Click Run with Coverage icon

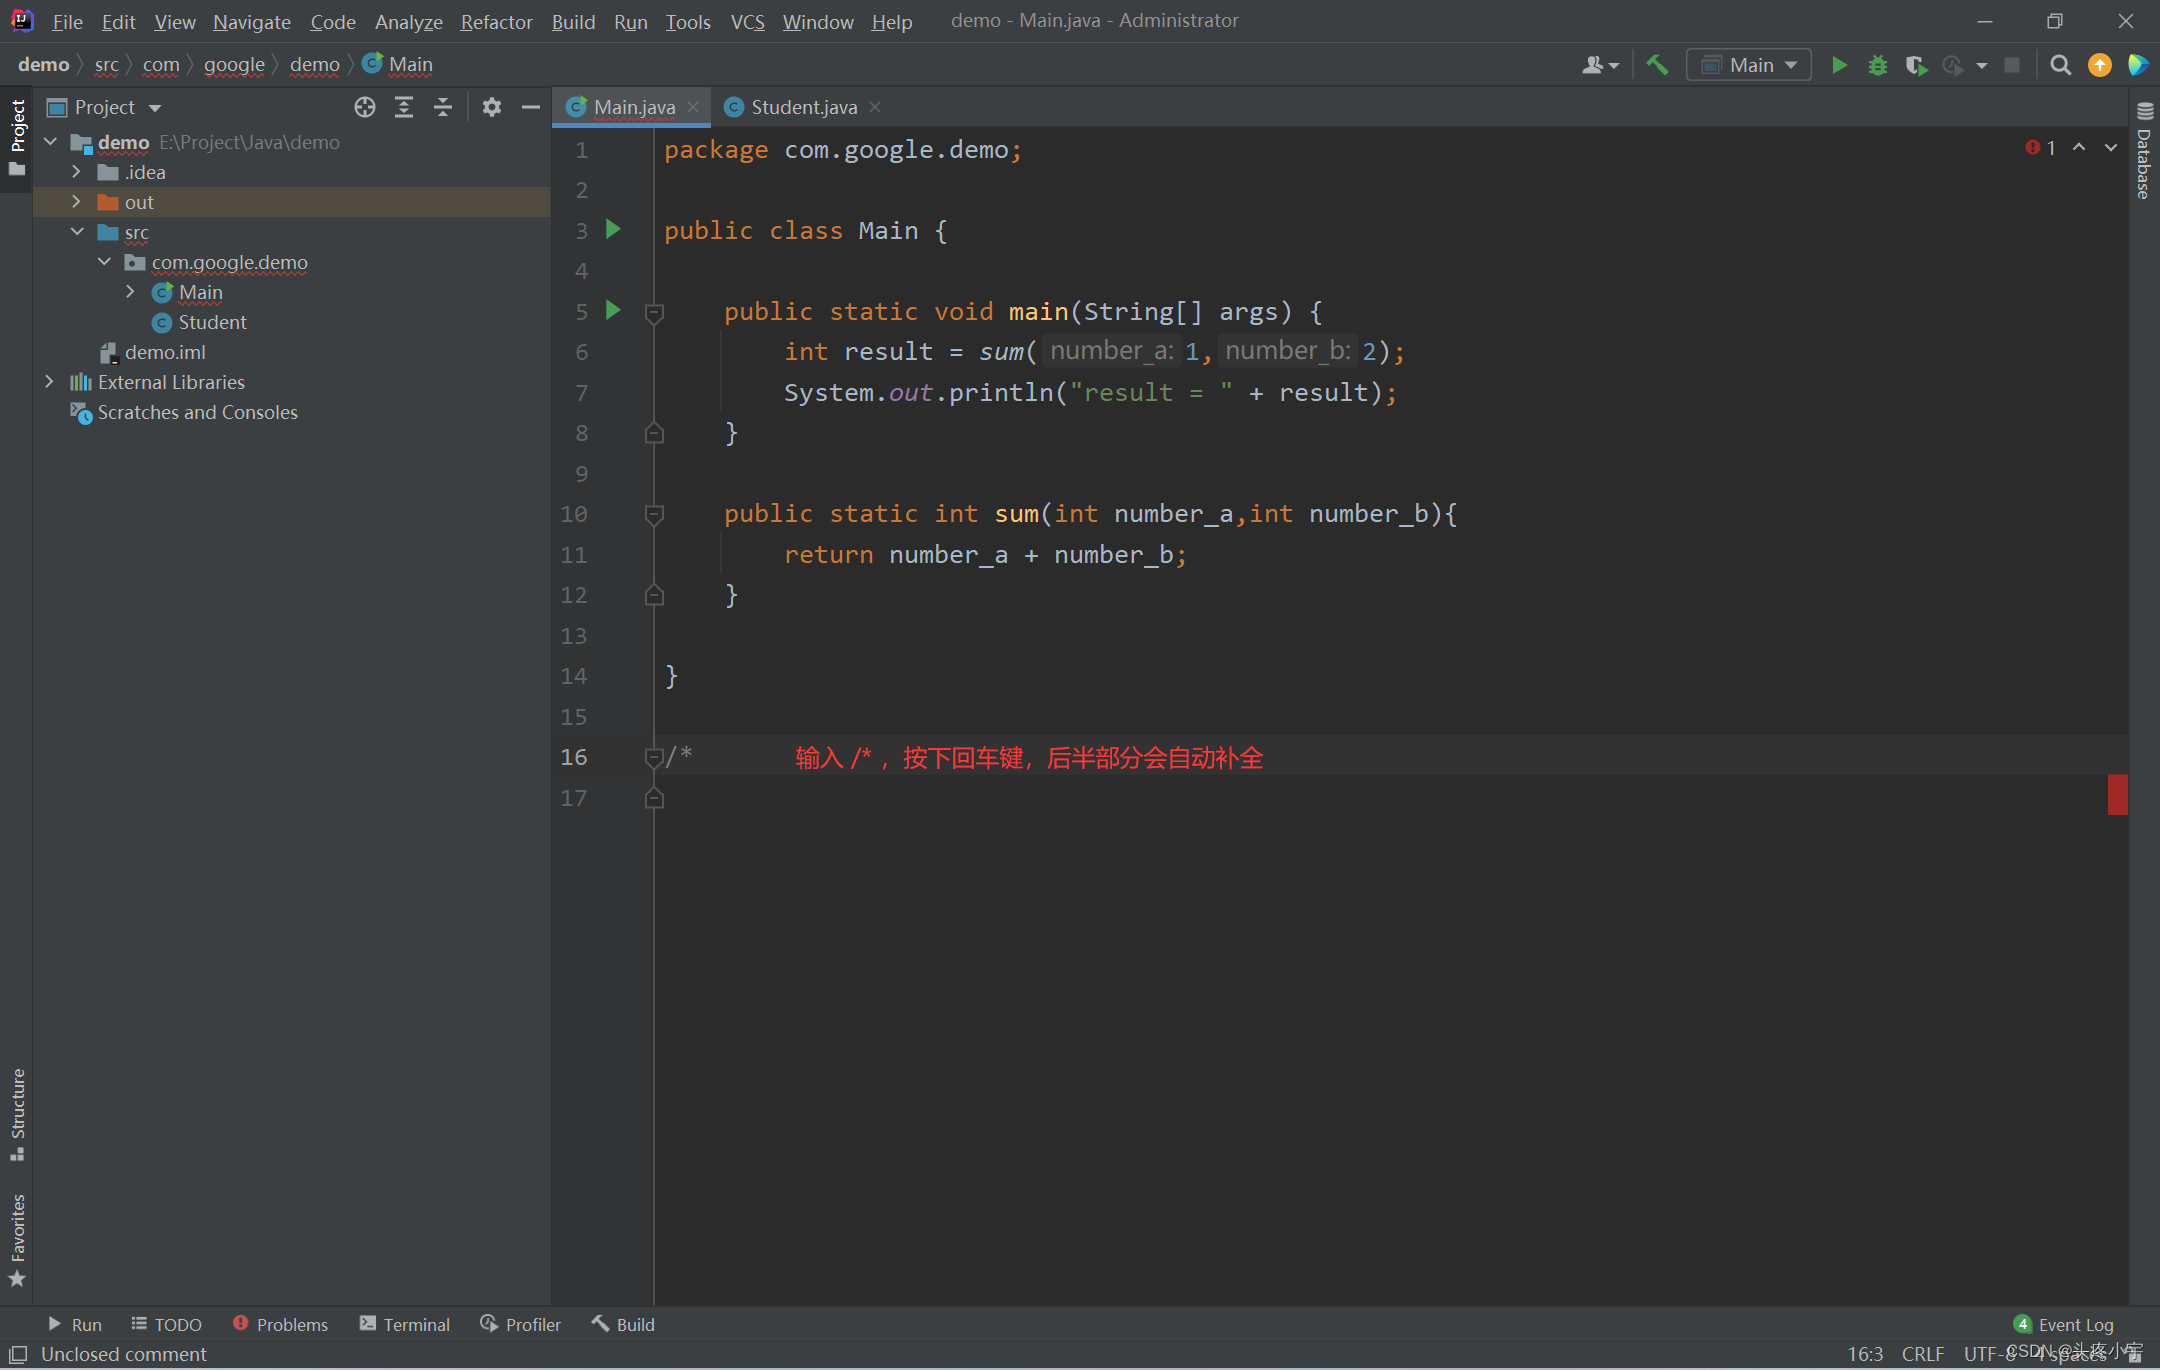point(1915,65)
